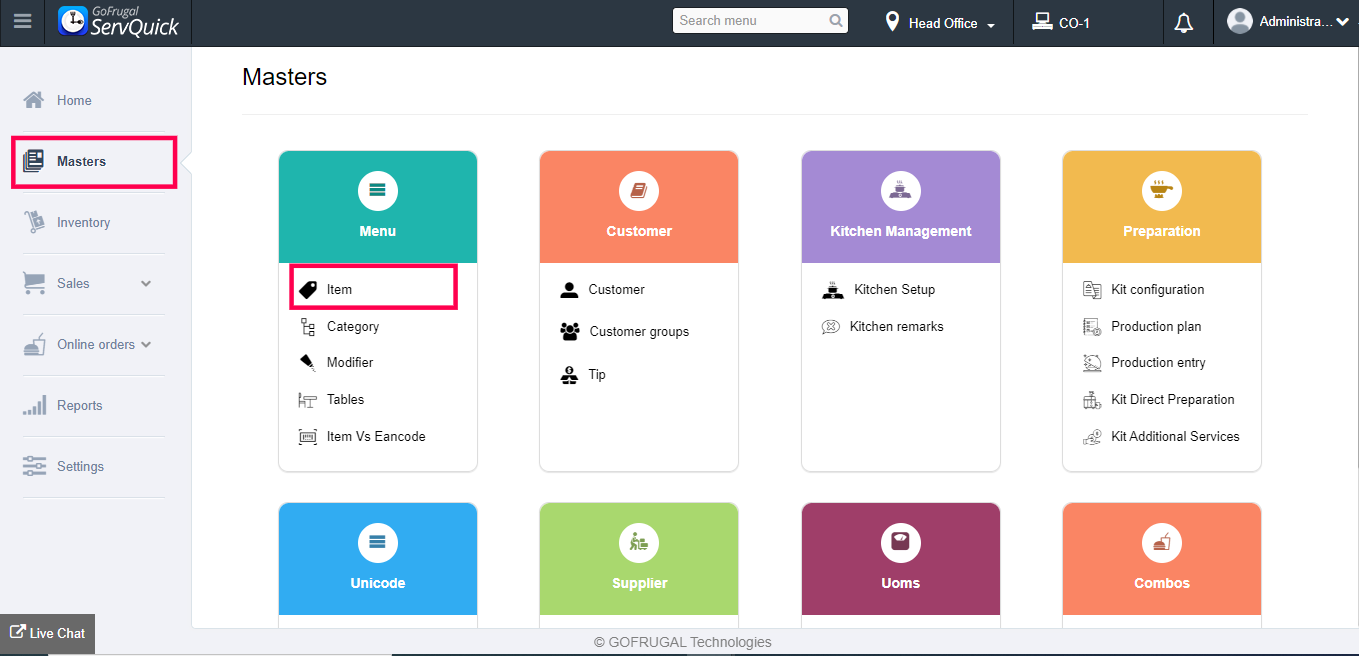This screenshot has width=1359, height=656.
Task: Open the hamburger menu icon
Action: (x=22, y=21)
